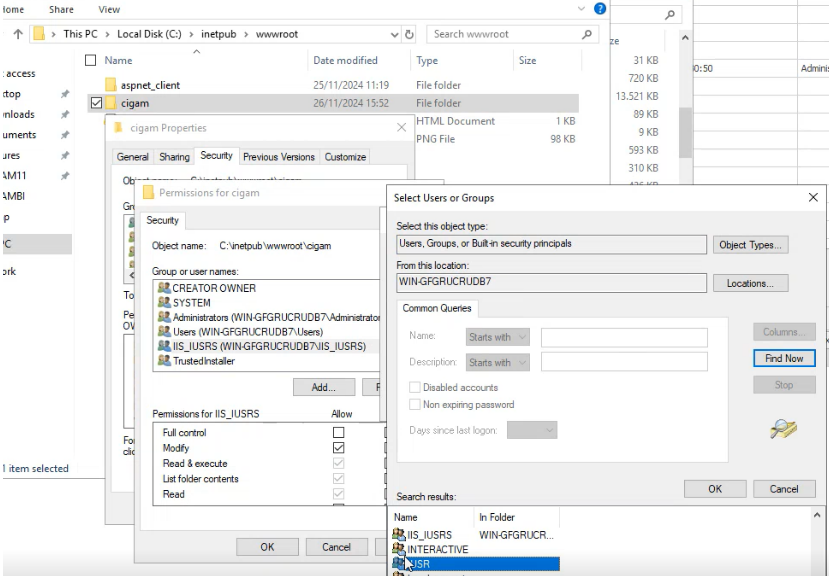
Task: Click Local Disk (C:) in address path
Action: tap(149, 34)
